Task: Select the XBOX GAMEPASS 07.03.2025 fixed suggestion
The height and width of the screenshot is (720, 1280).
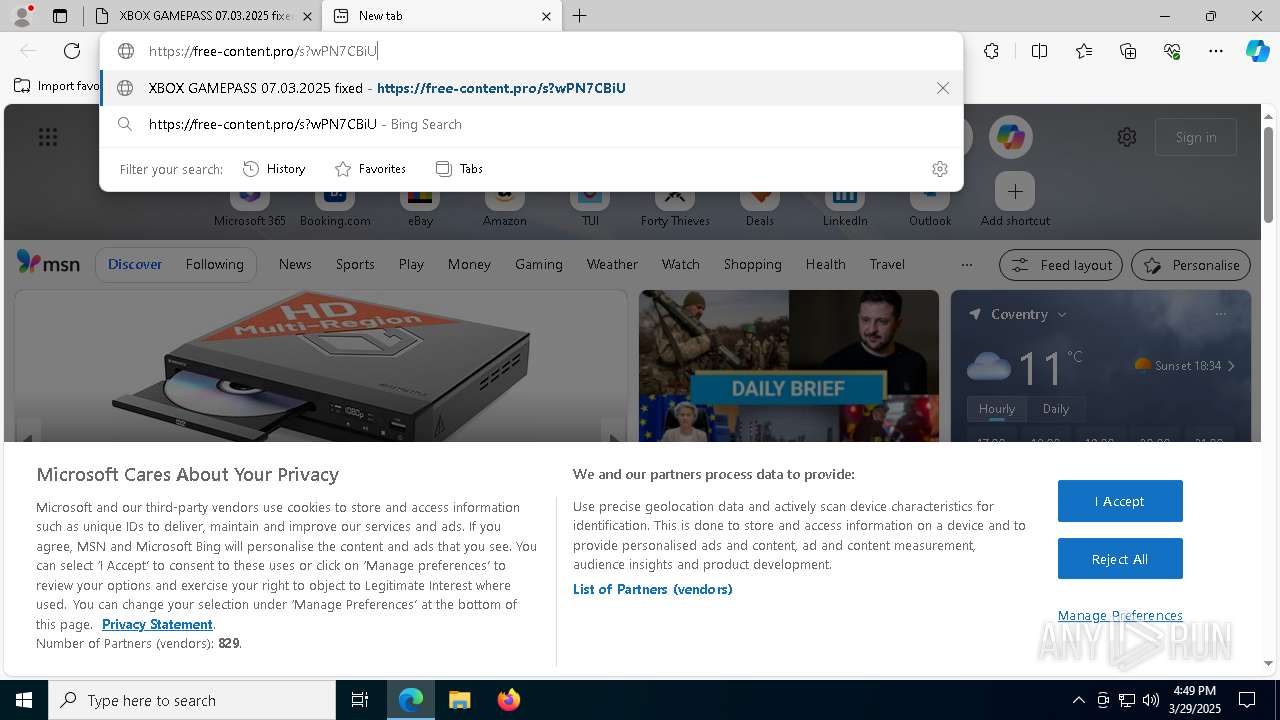Action: click(x=531, y=88)
